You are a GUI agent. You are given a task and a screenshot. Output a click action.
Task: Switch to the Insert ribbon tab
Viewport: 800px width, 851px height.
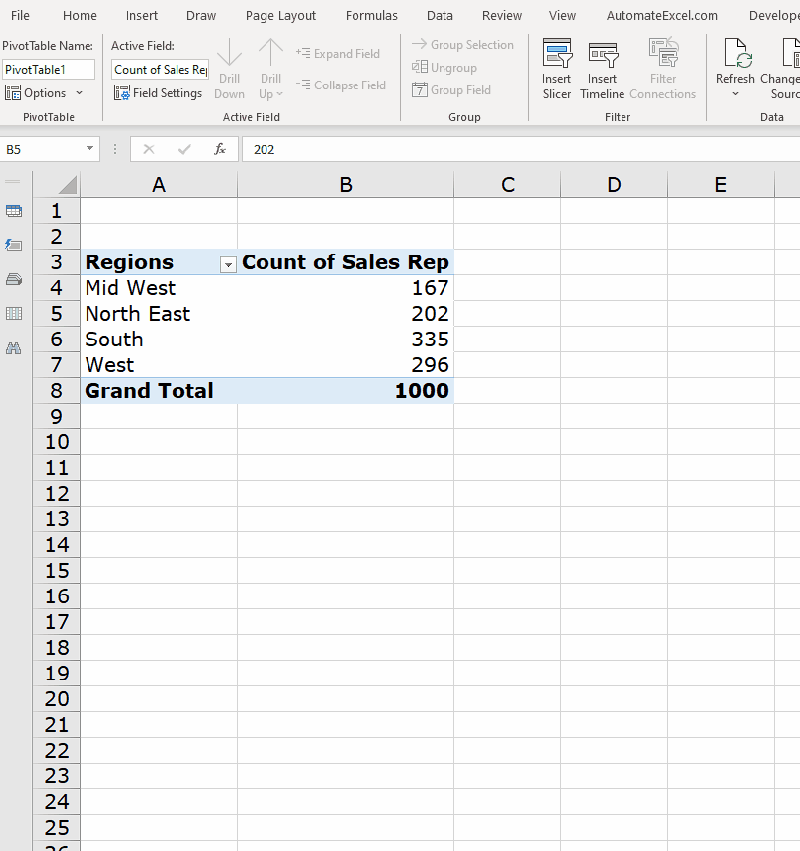141,15
